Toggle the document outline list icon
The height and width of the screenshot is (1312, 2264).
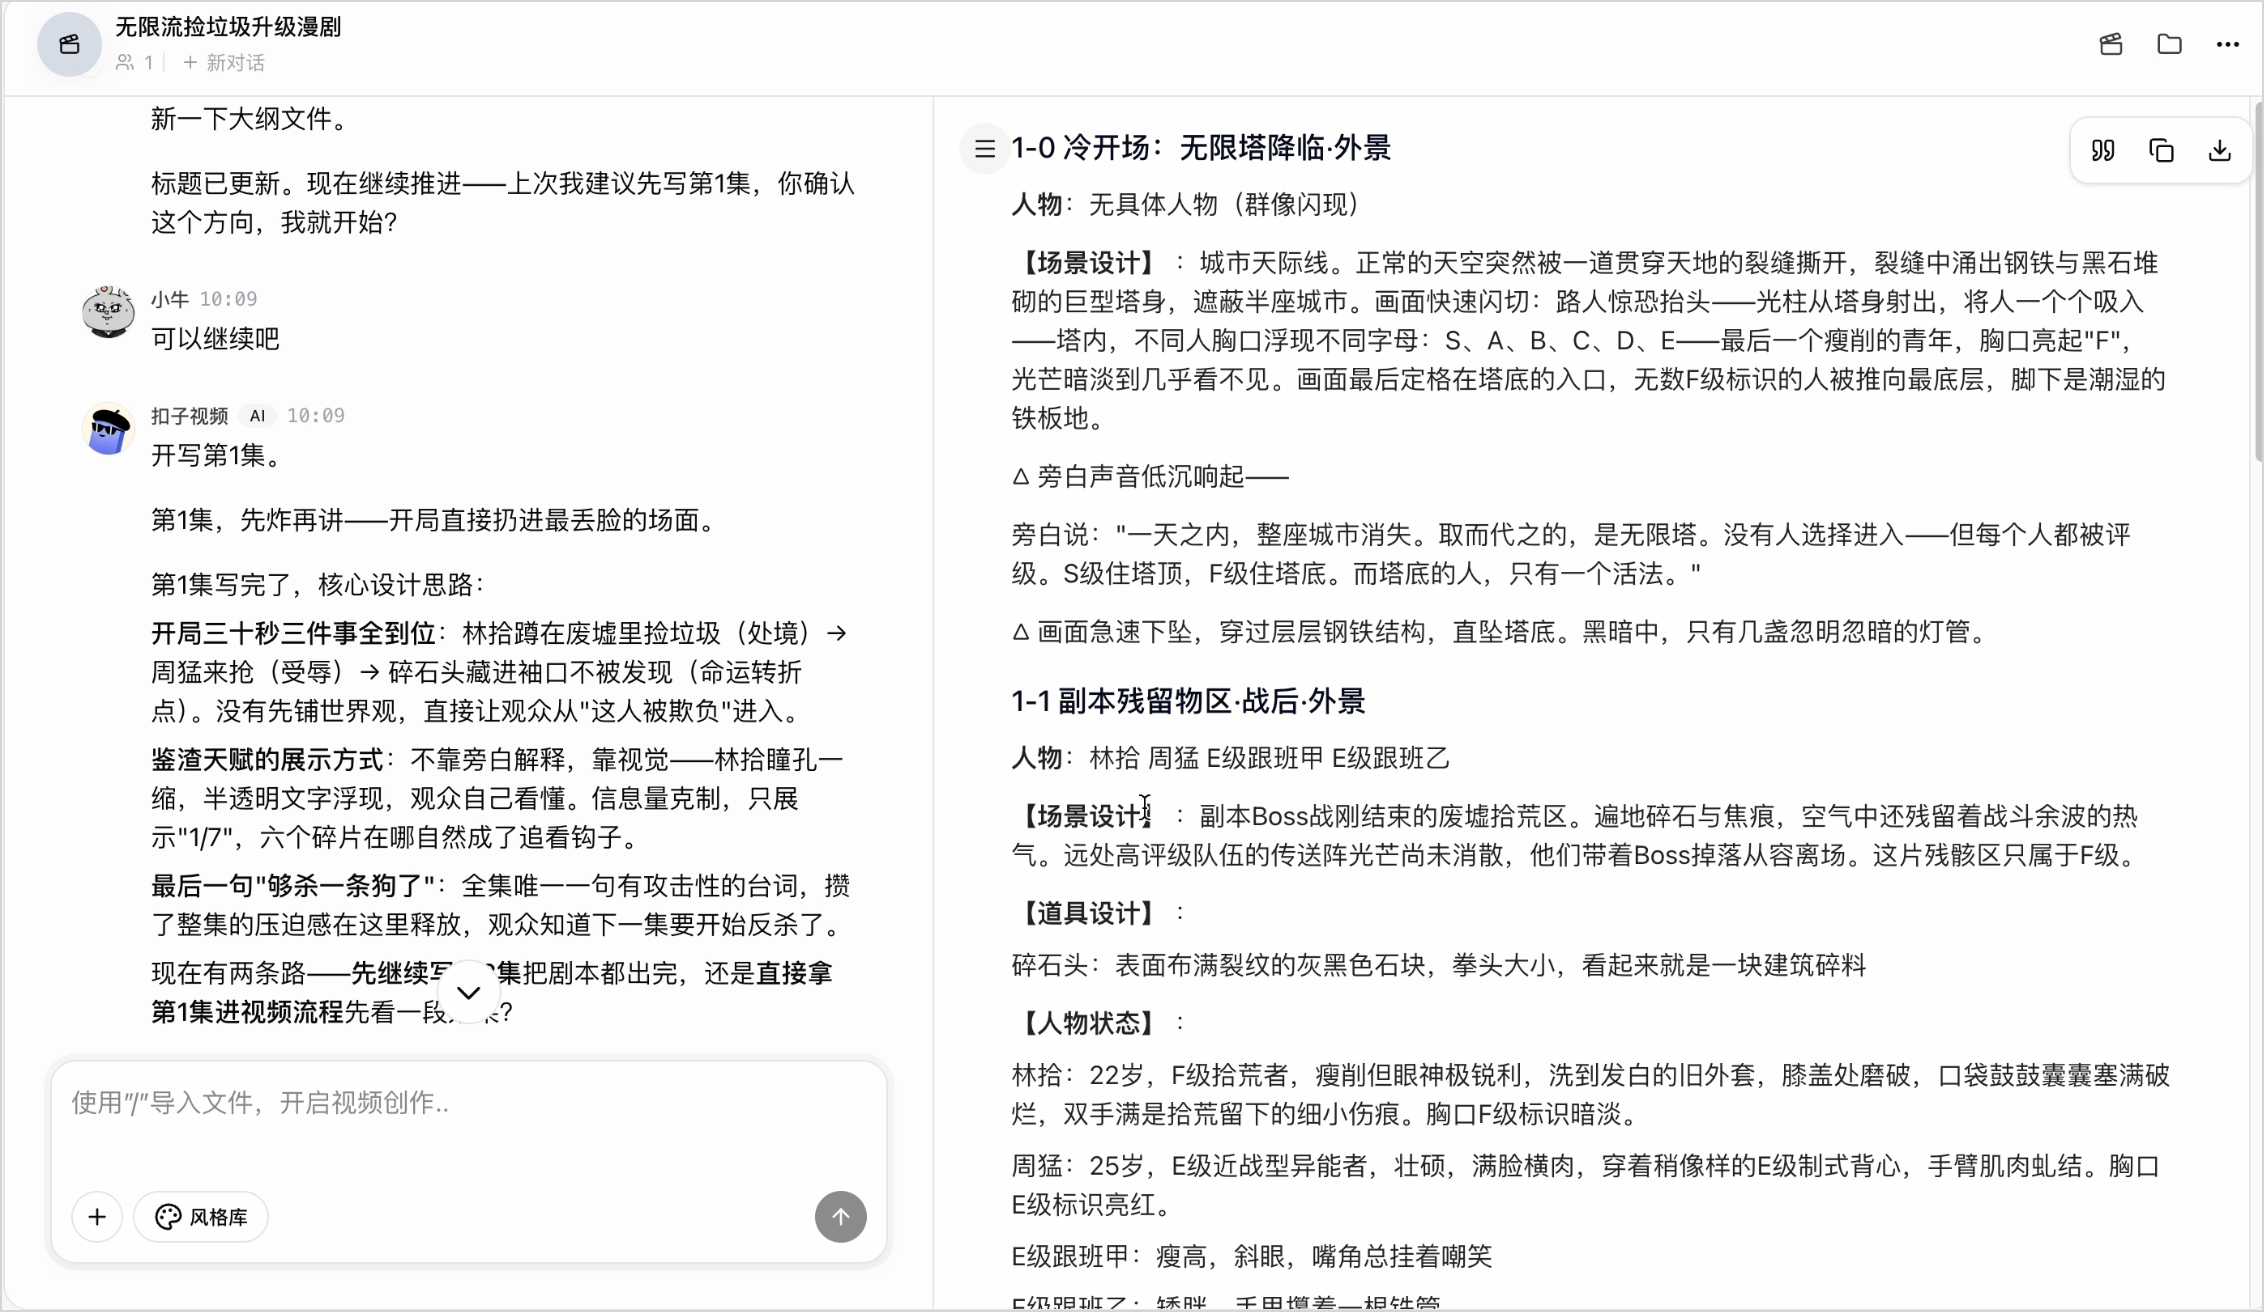pos(985,148)
